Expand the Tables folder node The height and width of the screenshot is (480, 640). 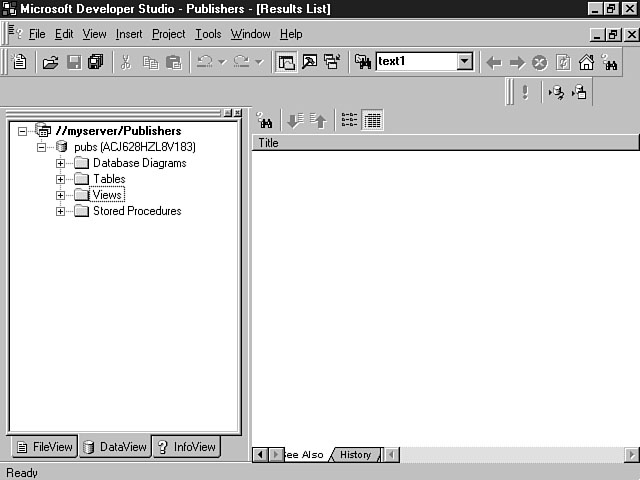coord(60,179)
